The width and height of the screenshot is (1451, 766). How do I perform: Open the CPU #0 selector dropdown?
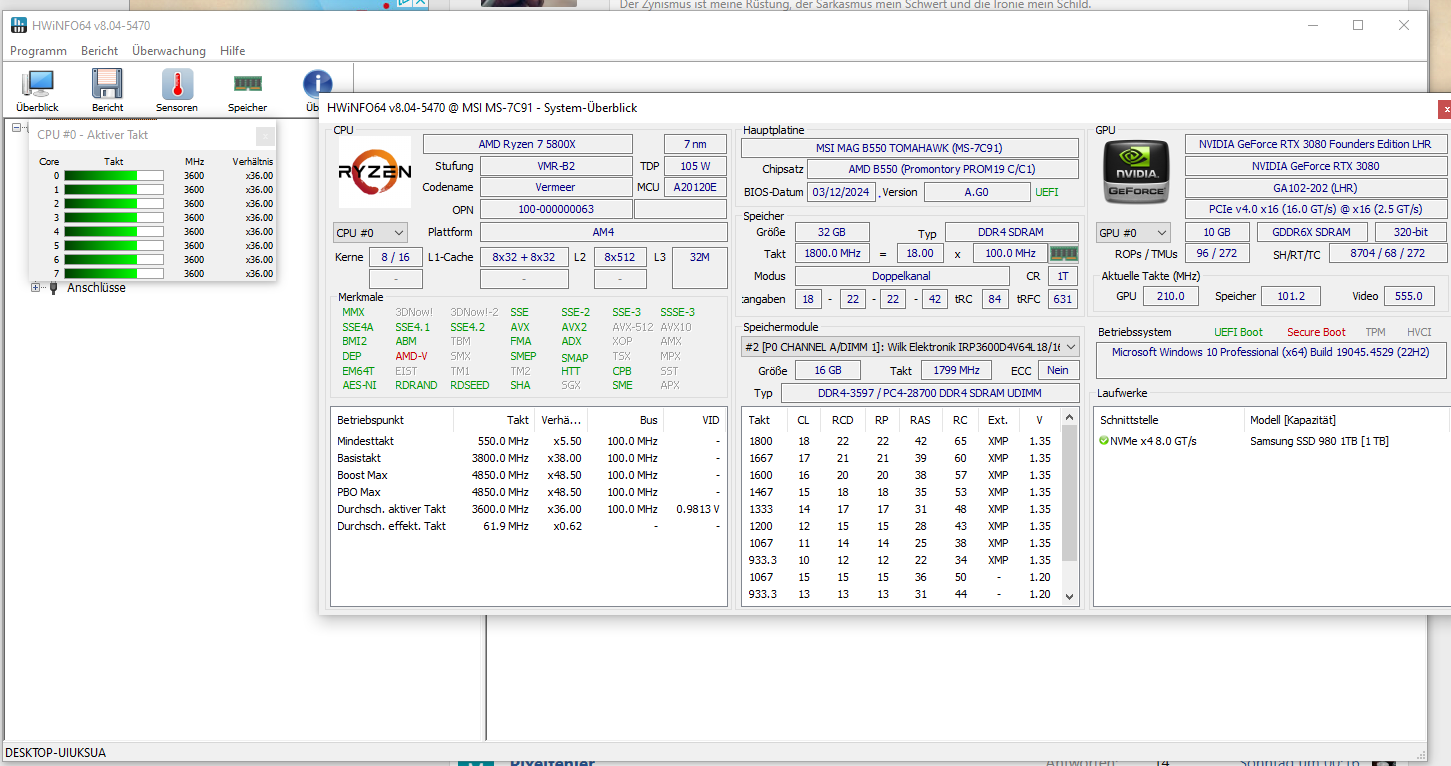pyautogui.click(x=370, y=233)
